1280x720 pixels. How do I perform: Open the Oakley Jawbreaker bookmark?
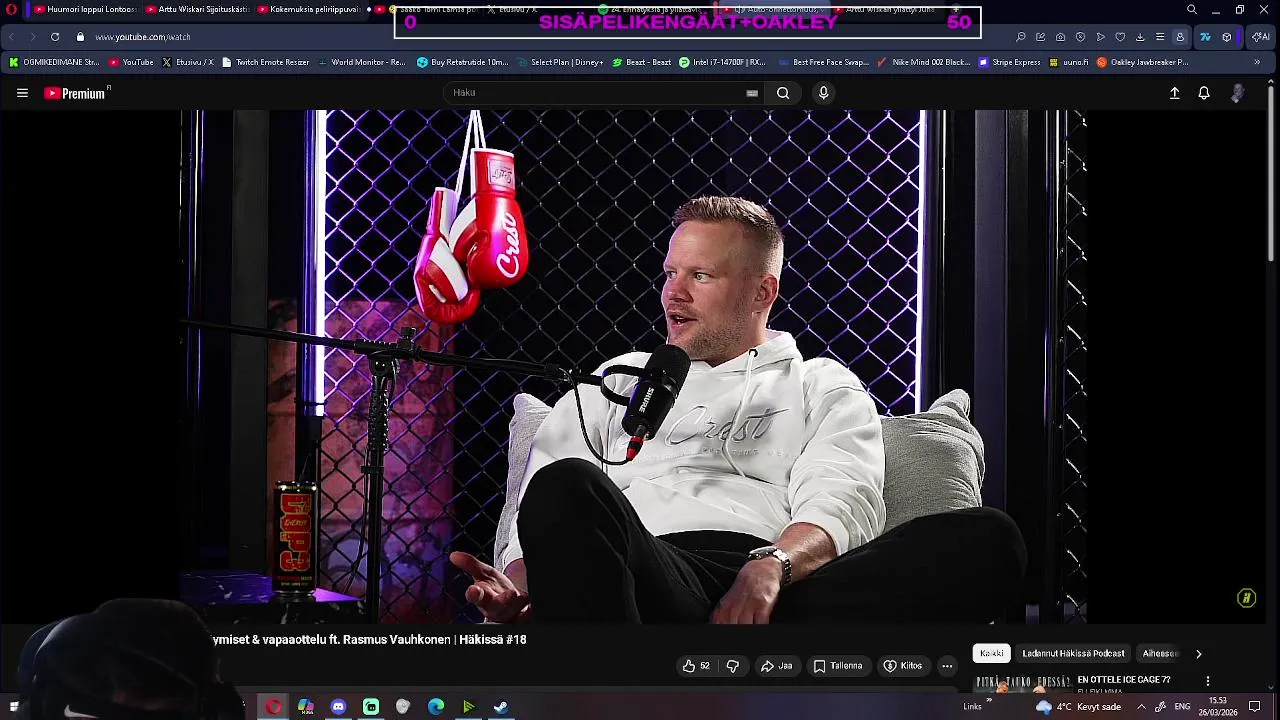(1143, 62)
